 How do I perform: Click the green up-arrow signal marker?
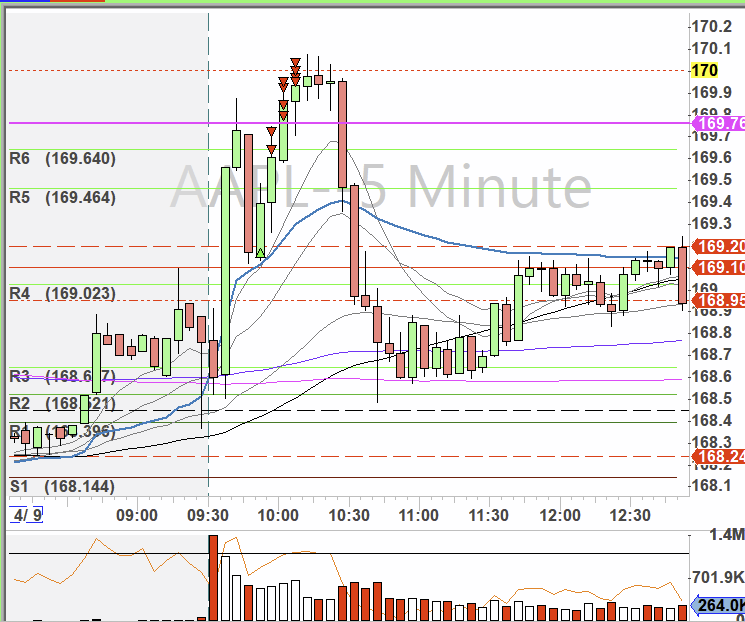pos(260,252)
